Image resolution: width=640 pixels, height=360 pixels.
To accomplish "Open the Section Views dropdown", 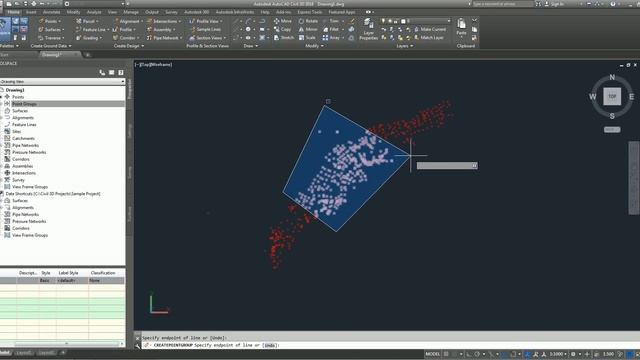I will tap(208, 38).
